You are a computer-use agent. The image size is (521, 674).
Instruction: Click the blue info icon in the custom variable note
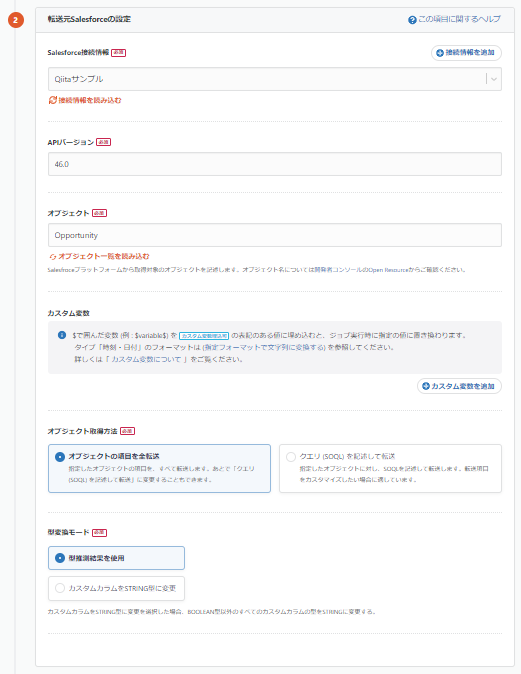pos(62,335)
